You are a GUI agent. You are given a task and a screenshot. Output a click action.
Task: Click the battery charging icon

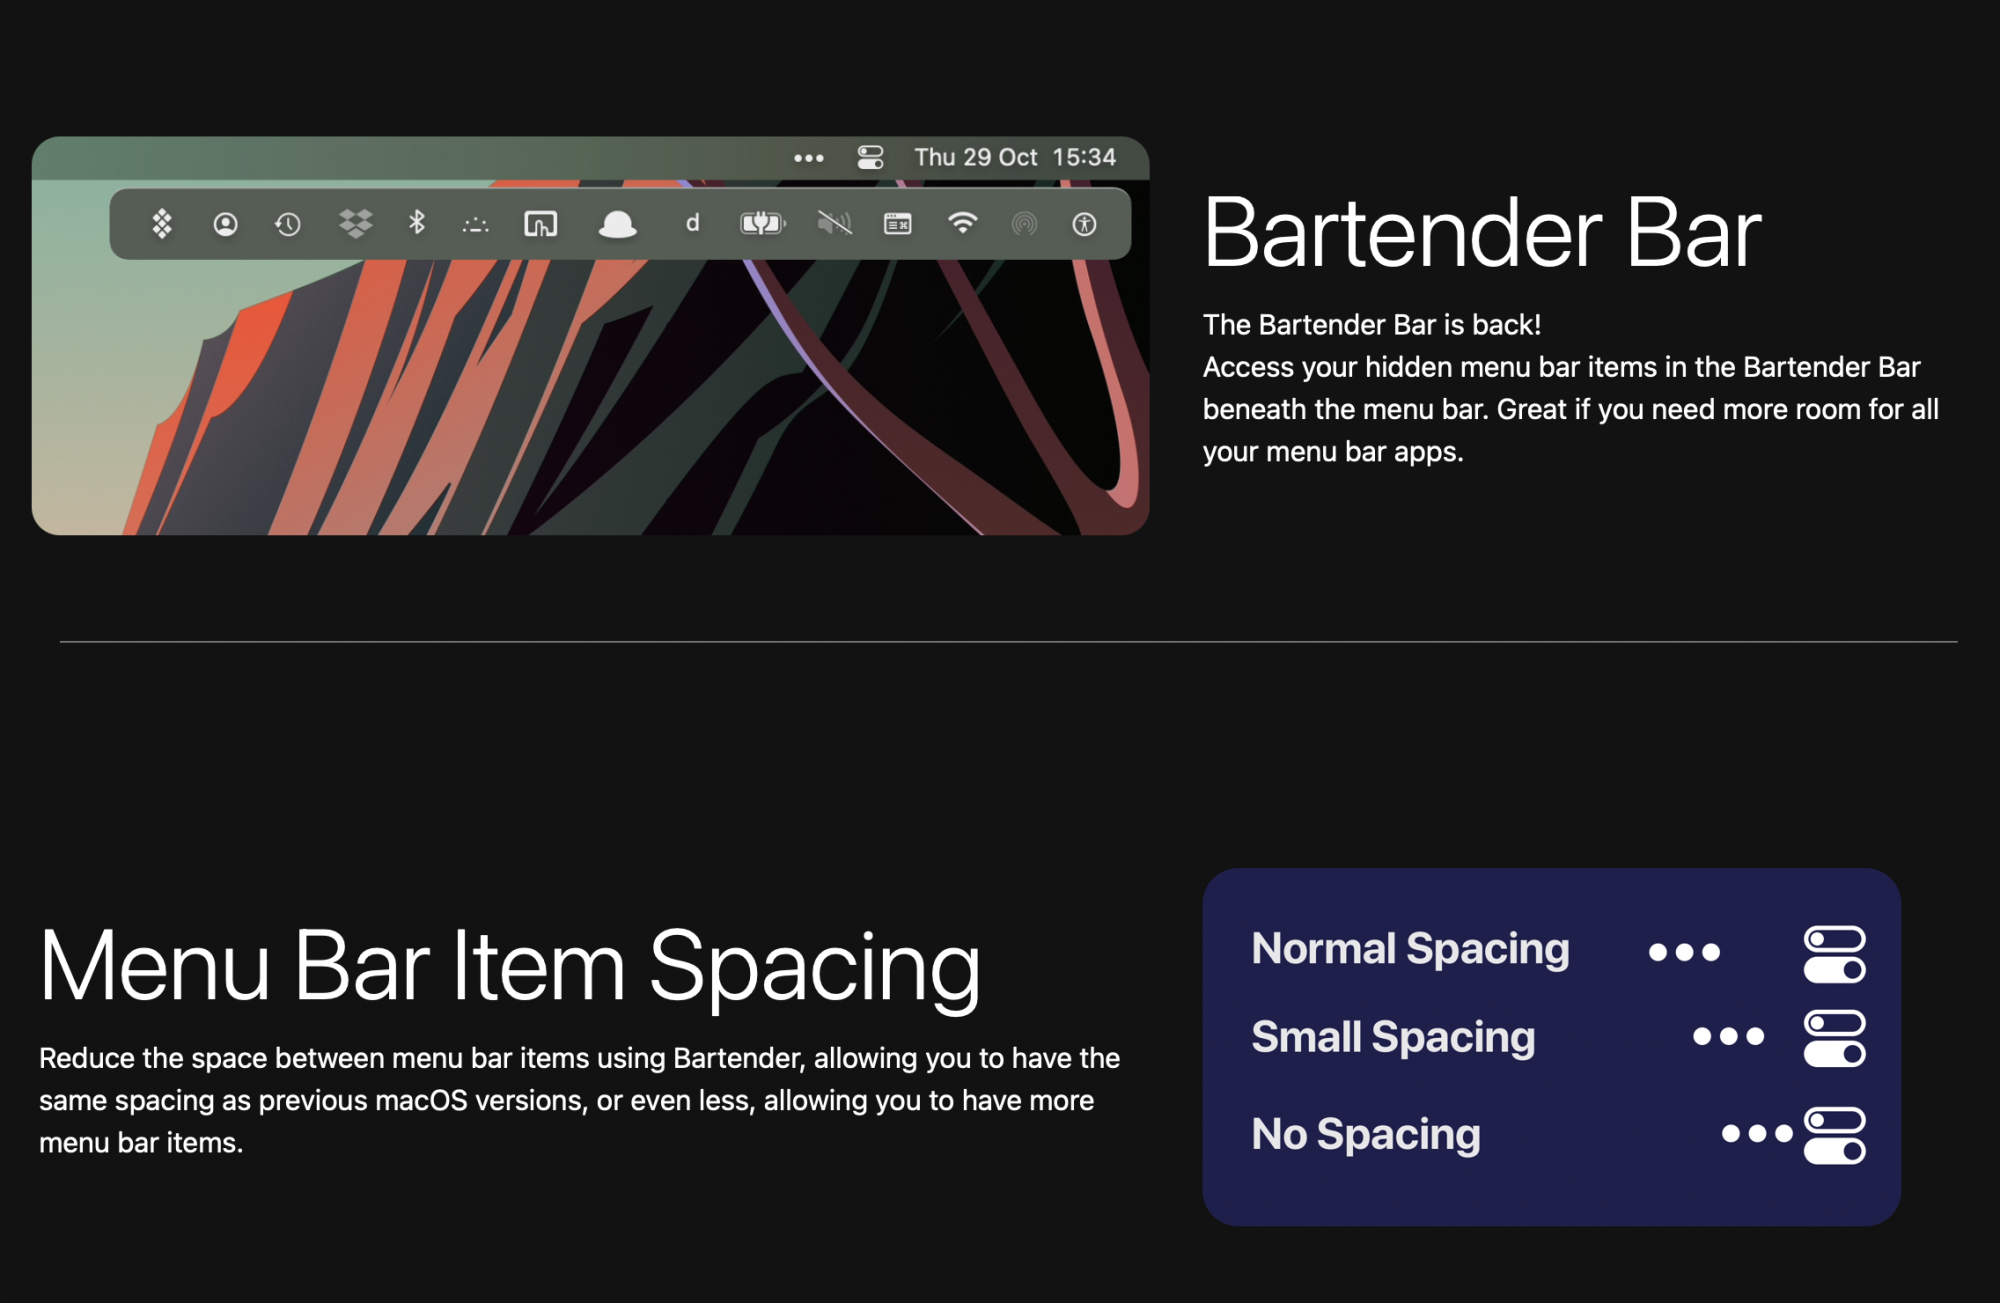[762, 223]
